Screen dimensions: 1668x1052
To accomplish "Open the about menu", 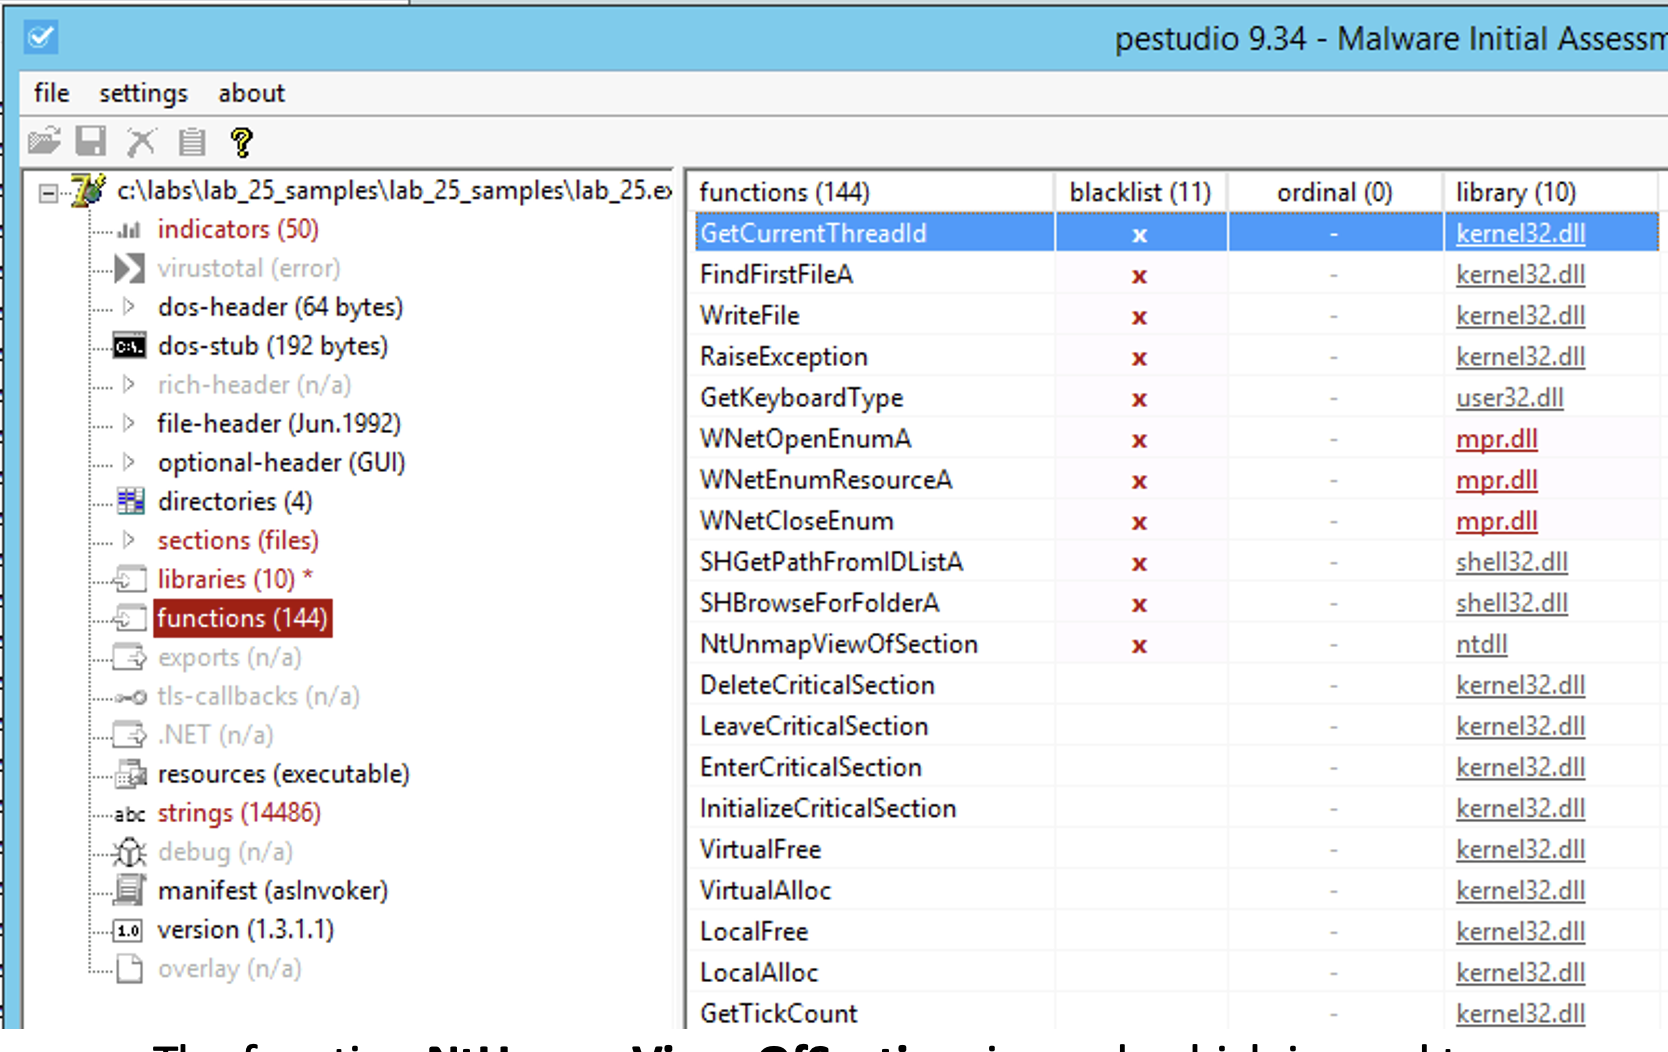I will (252, 93).
